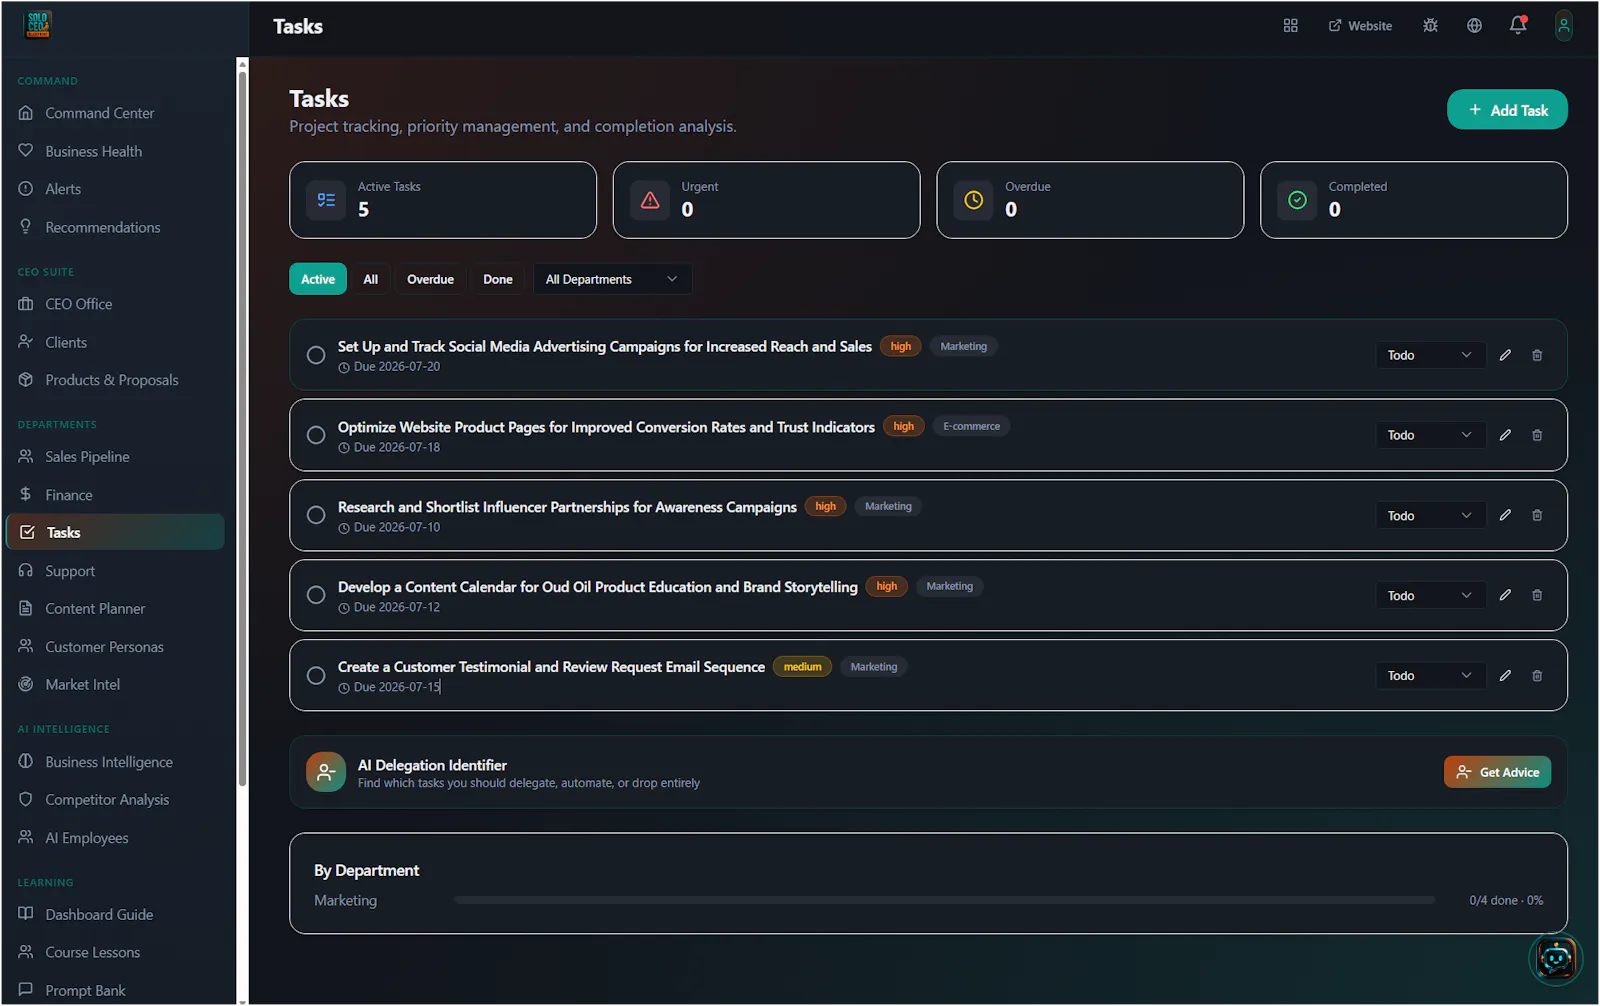Open Sales Pipeline in sidebar
Image resolution: width=1600 pixels, height=1006 pixels.
click(x=115, y=457)
